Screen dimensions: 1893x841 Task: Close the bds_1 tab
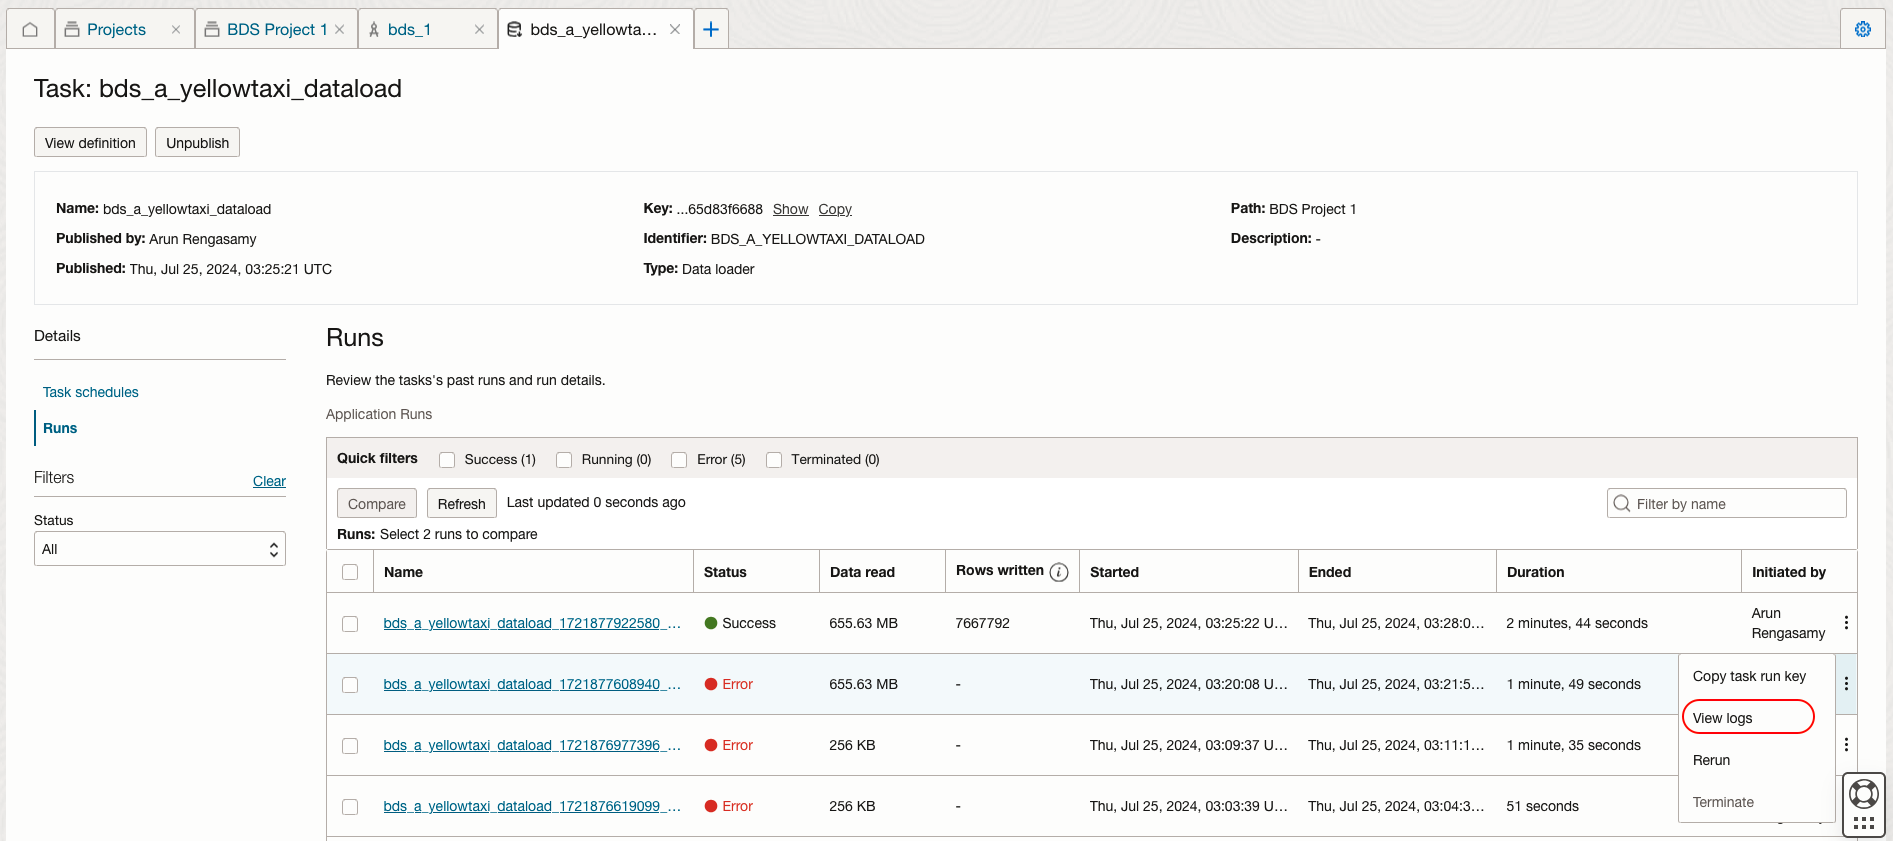(x=479, y=30)
